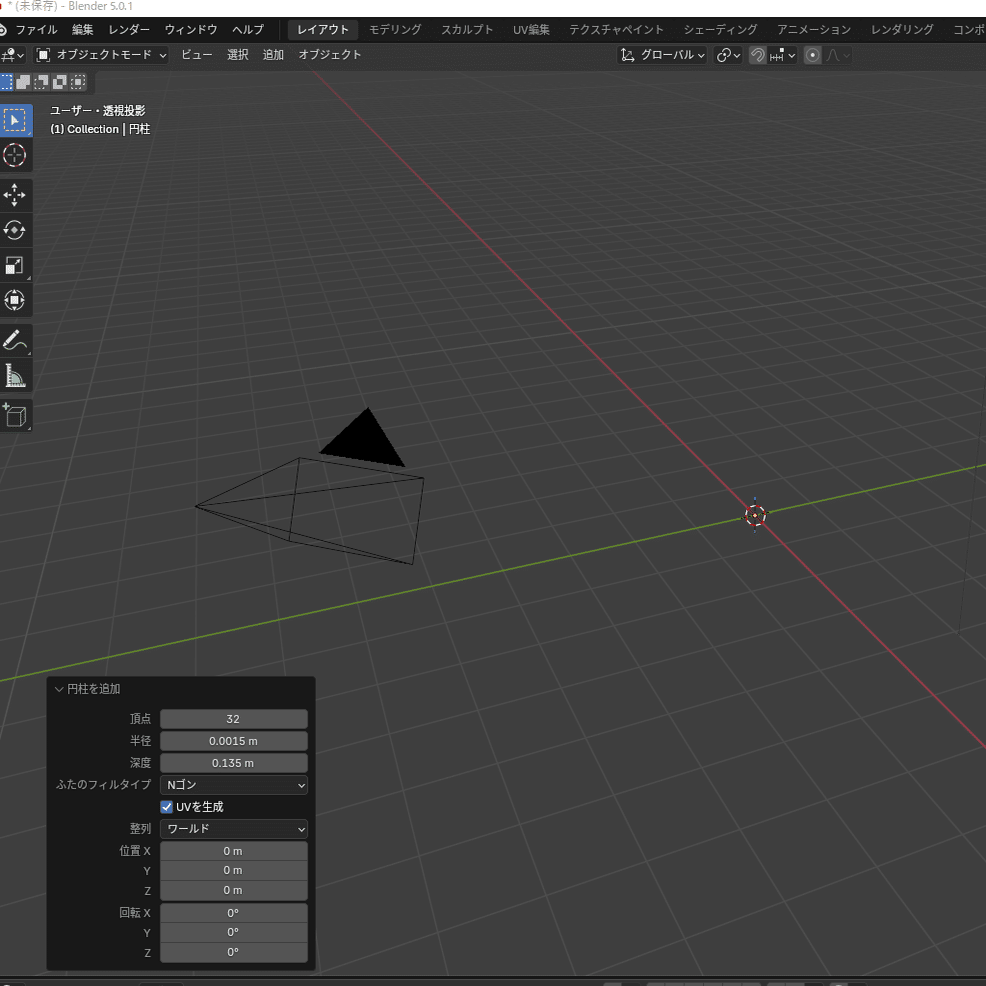This screenshot has height=986, width=986.
Task: Click the ユーザー・透視投影 view label
Action: (97, 111)
